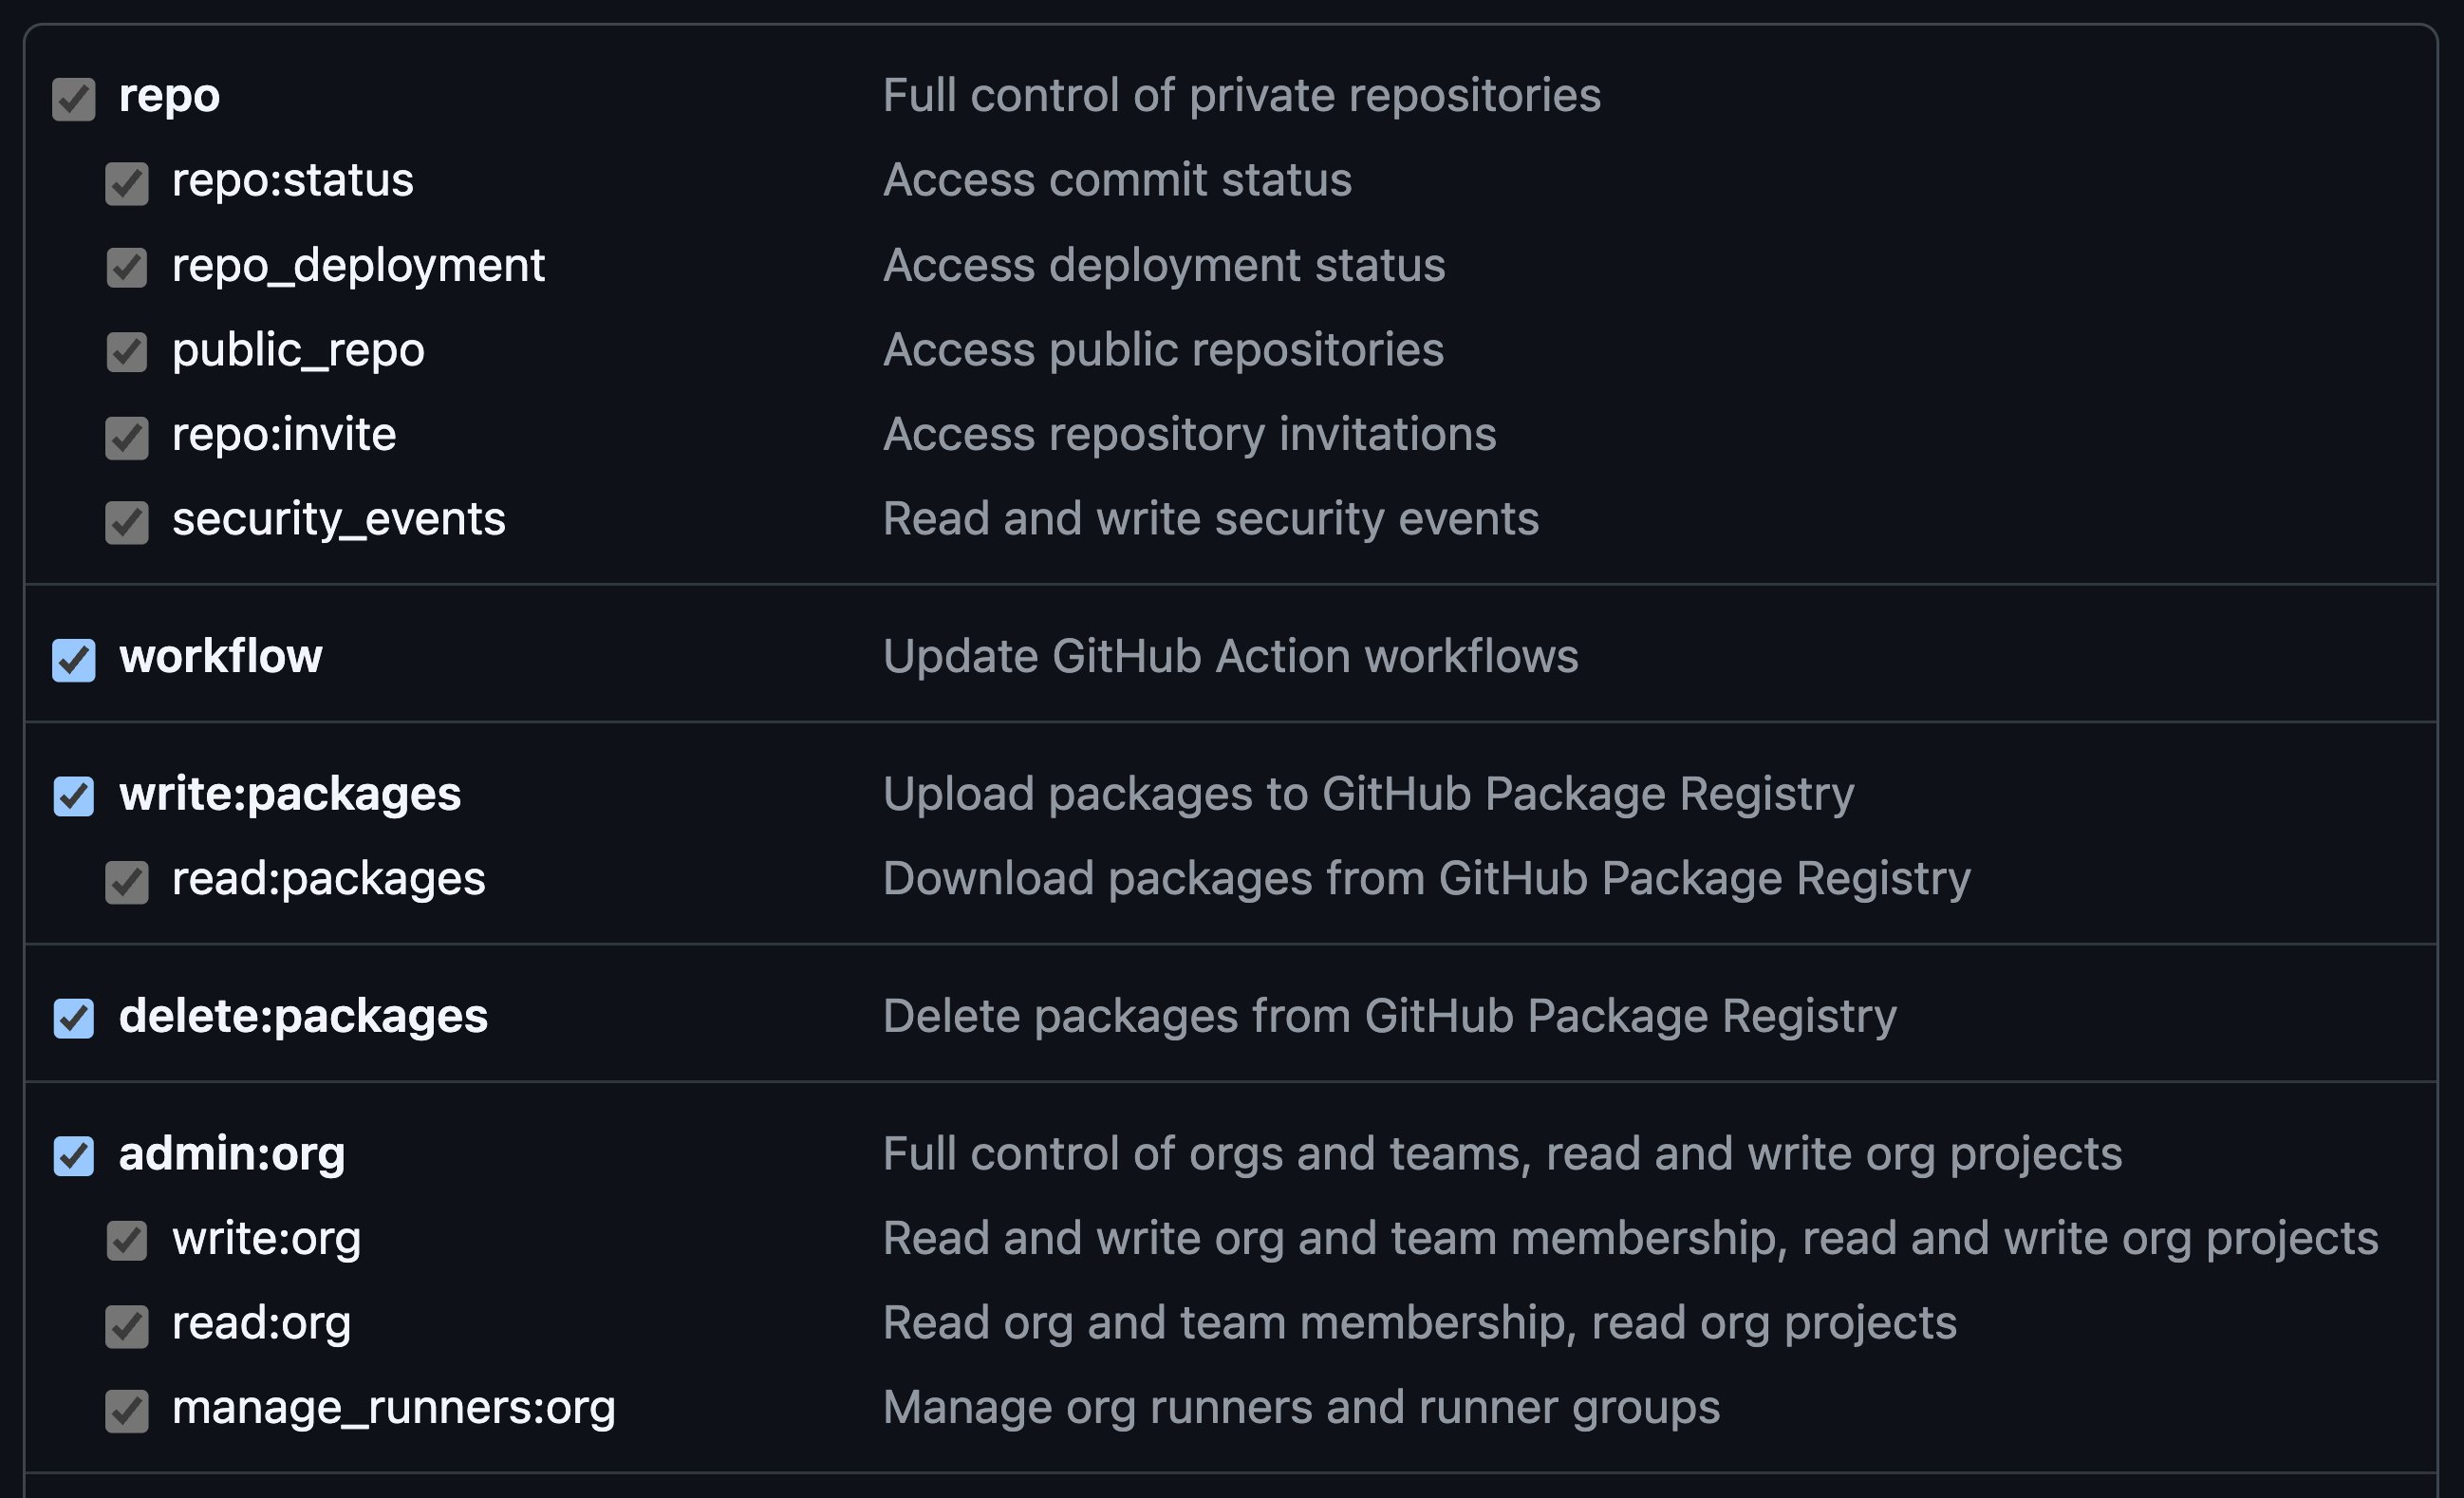Click 'Update GitHub Action workflows' description
This screenshot has height=1498, width=2464.
1231,657
